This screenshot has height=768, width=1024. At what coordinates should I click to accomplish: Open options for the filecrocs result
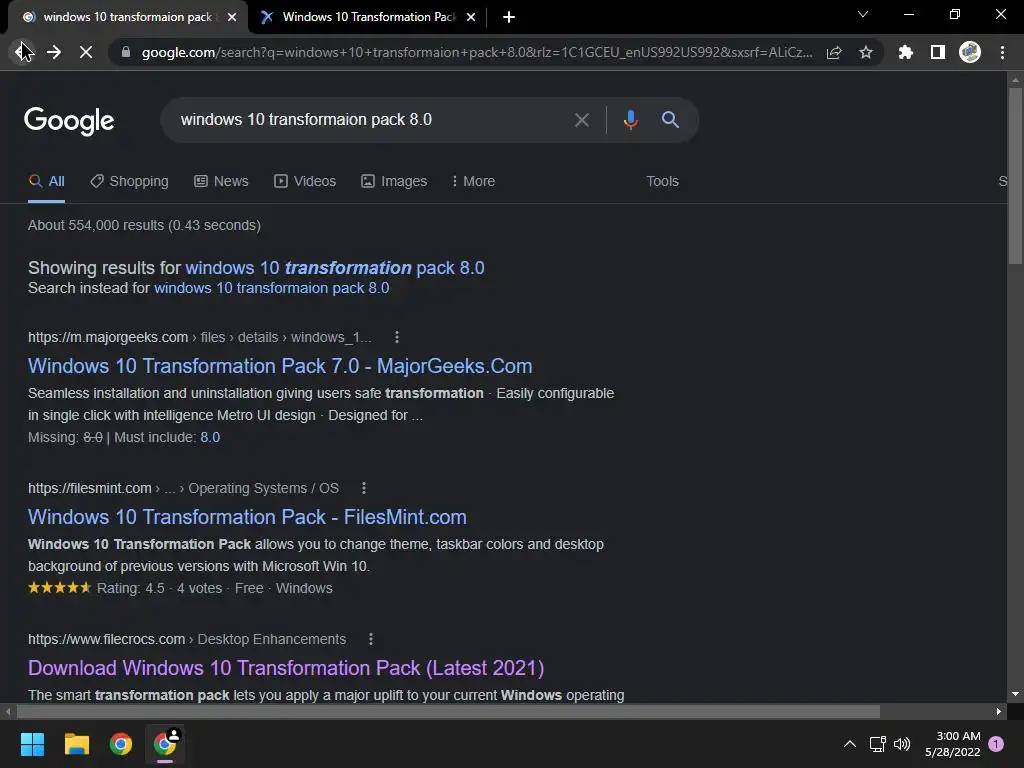click(371, 639)
